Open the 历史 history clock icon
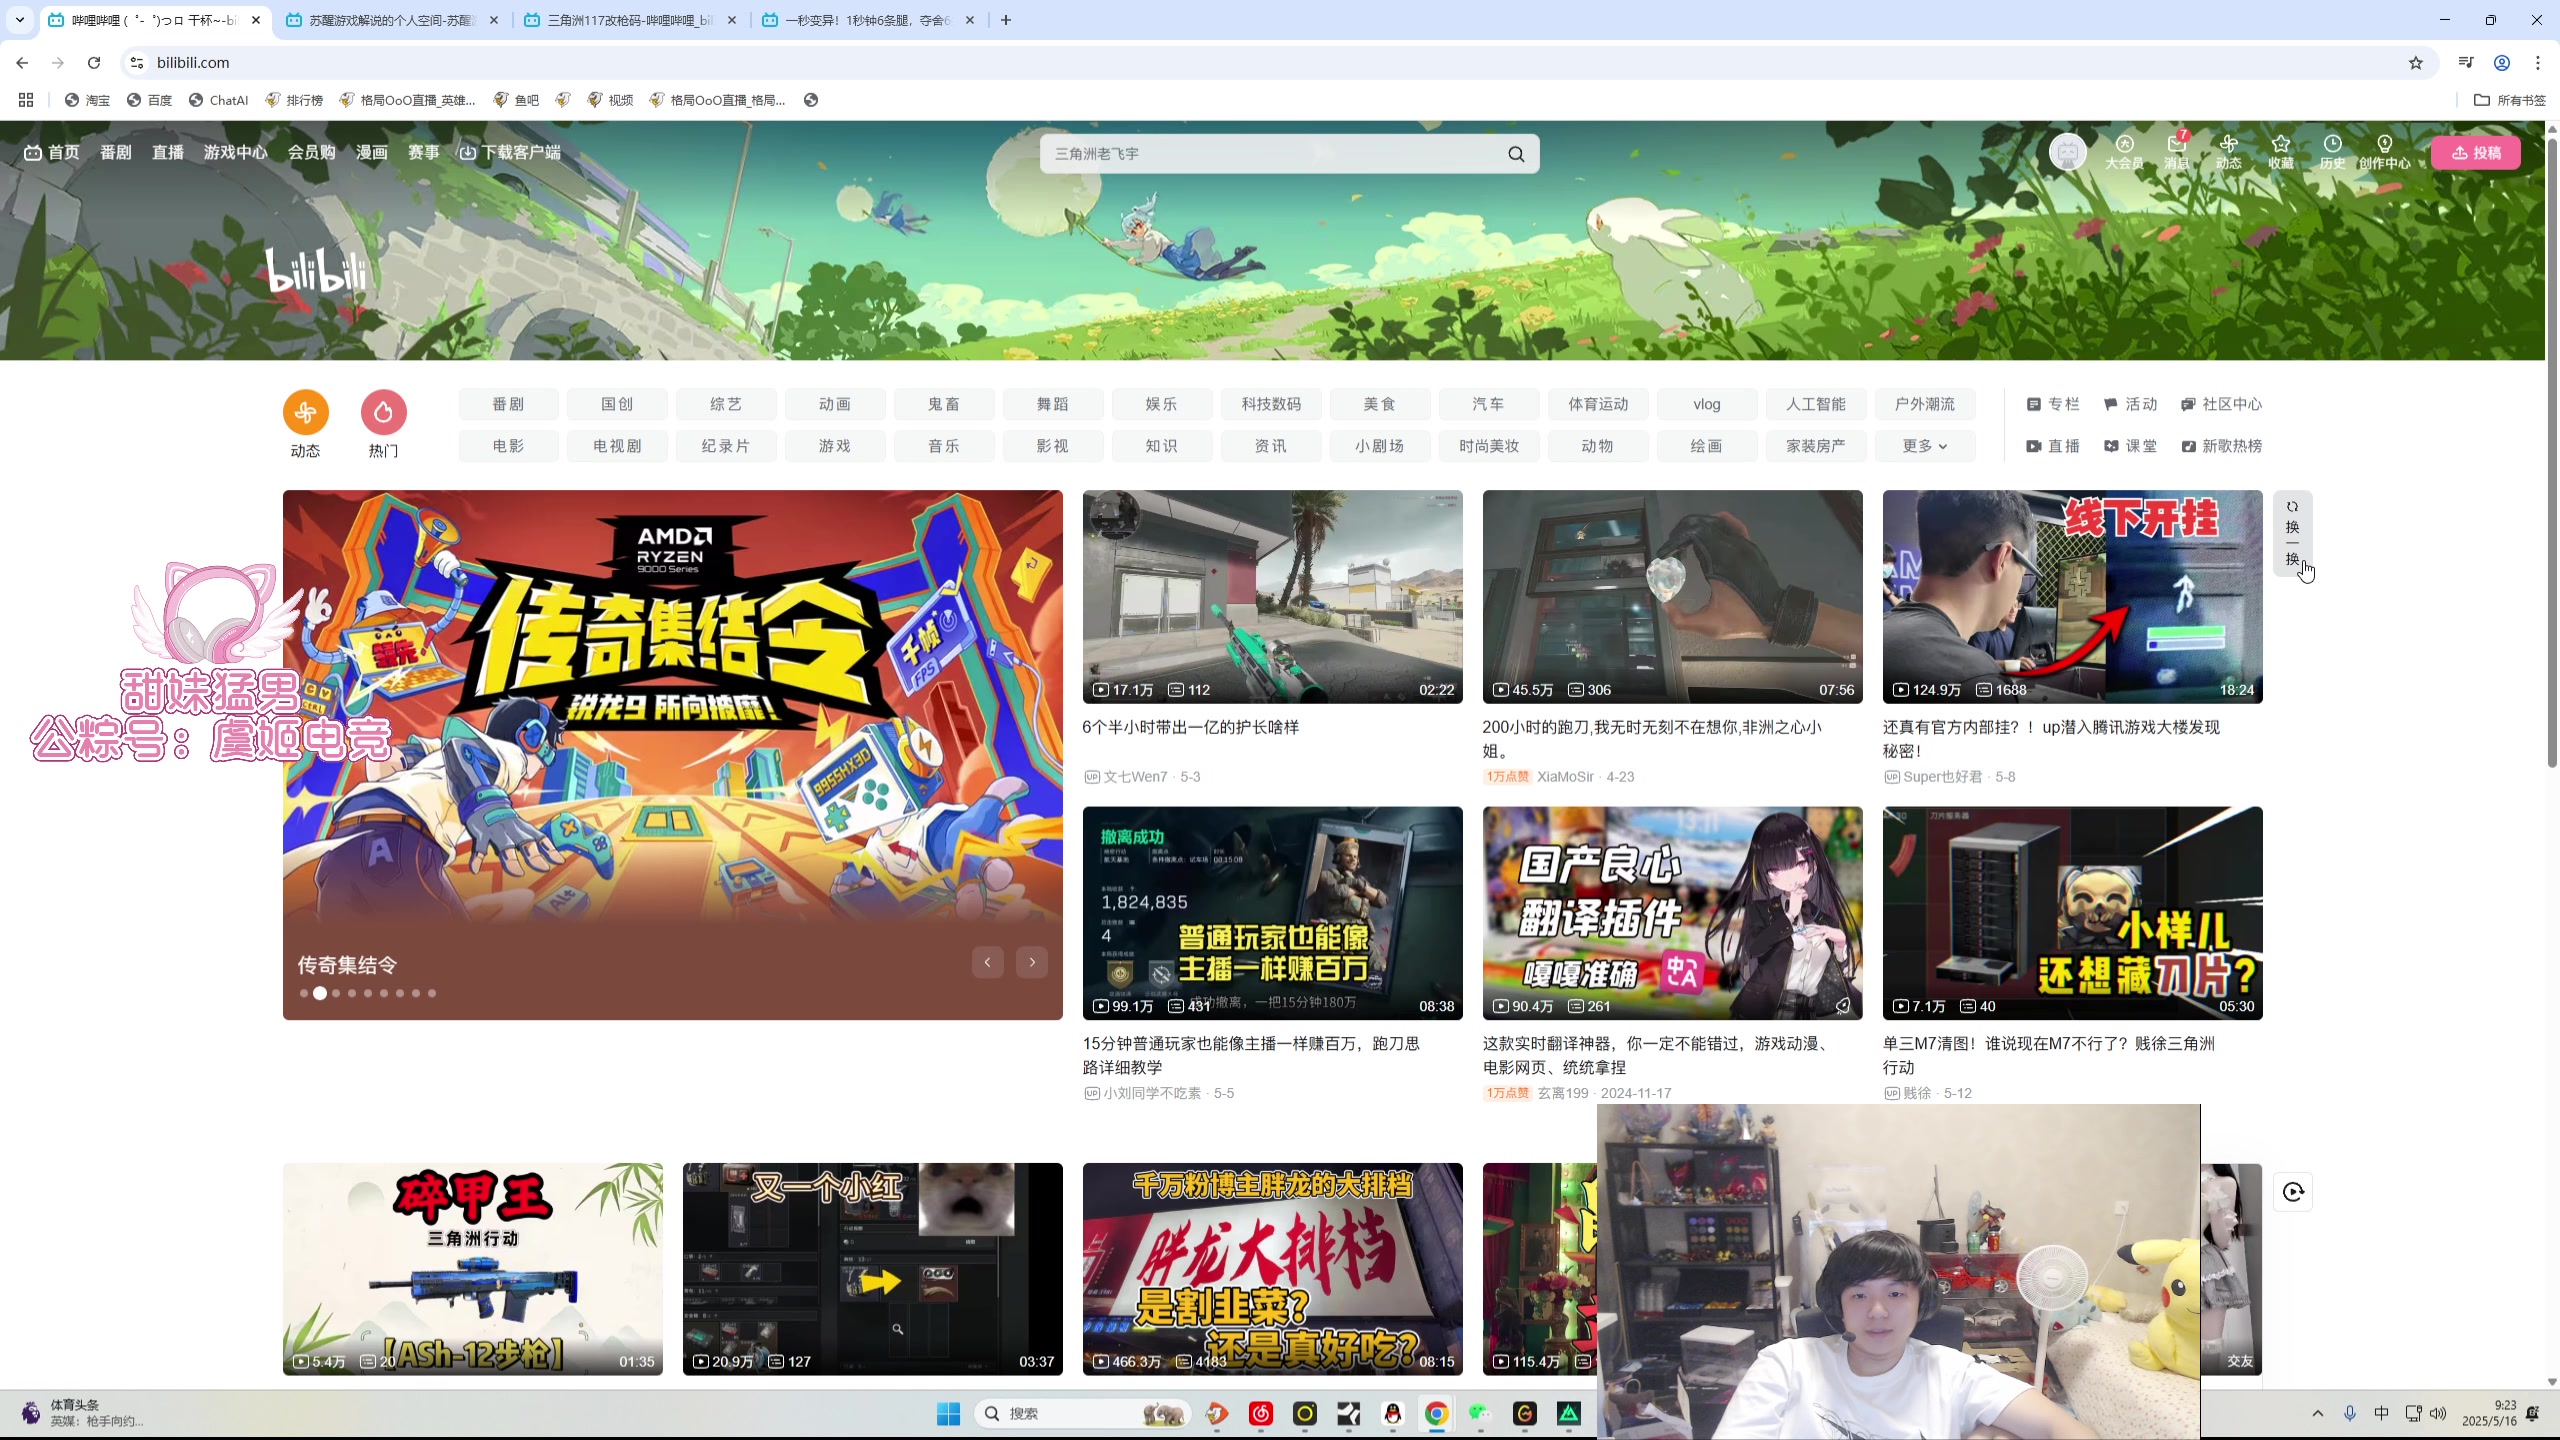Viewport: 2560px width, 1440px height. [2332, 152]
